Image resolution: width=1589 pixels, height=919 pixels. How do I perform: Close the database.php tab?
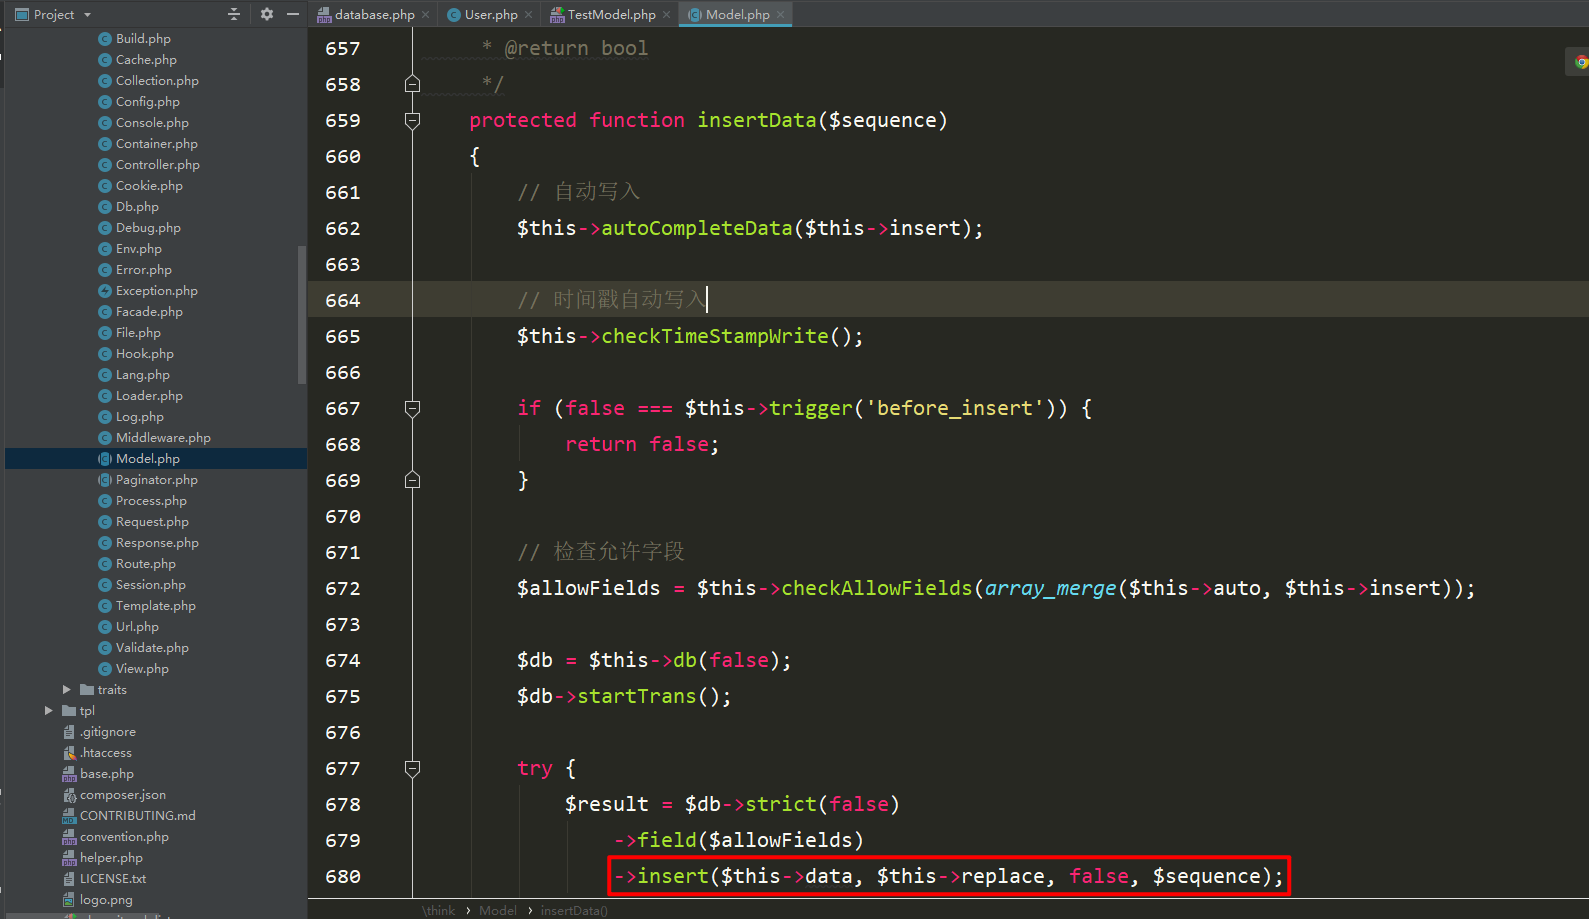click(x=426, y=14)
